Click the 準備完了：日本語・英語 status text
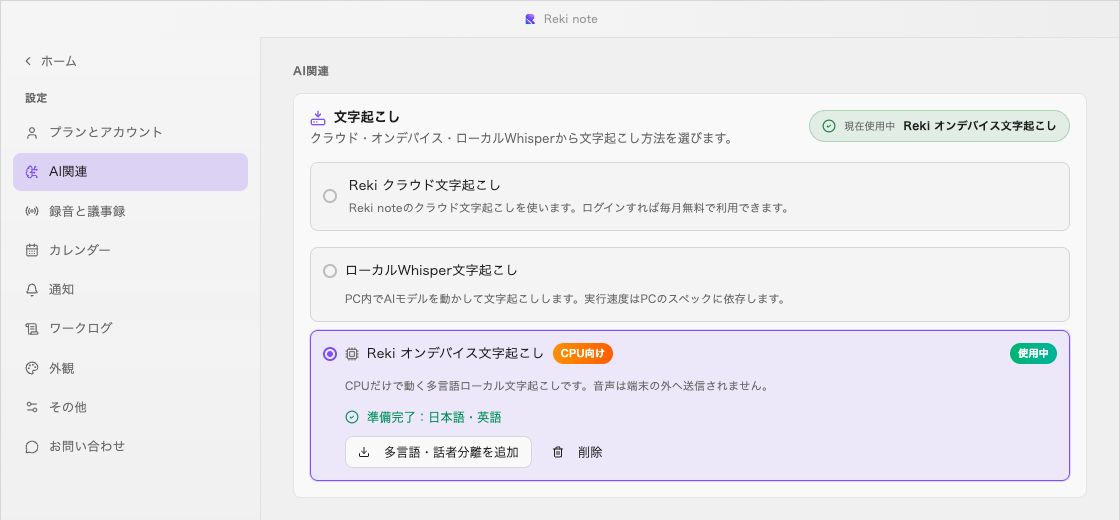Image resolution: width=1120 pixels, height=520 pixels. click(434, 417)
